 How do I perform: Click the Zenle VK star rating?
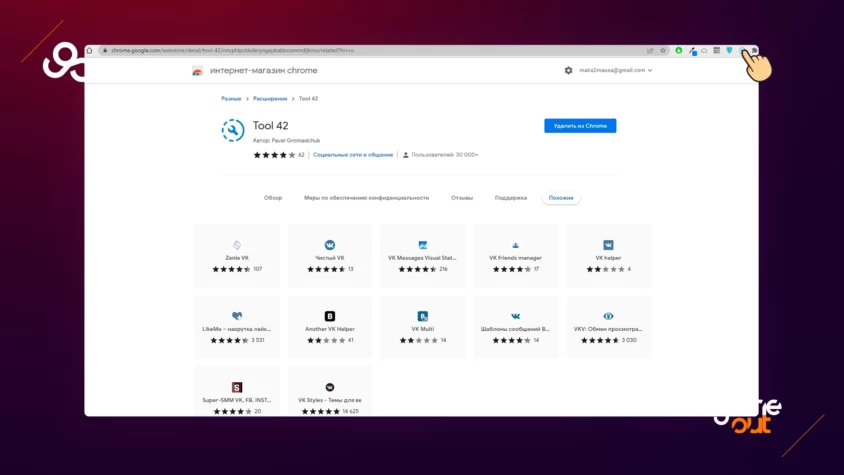pyautogui.click(x=231, y=269)
